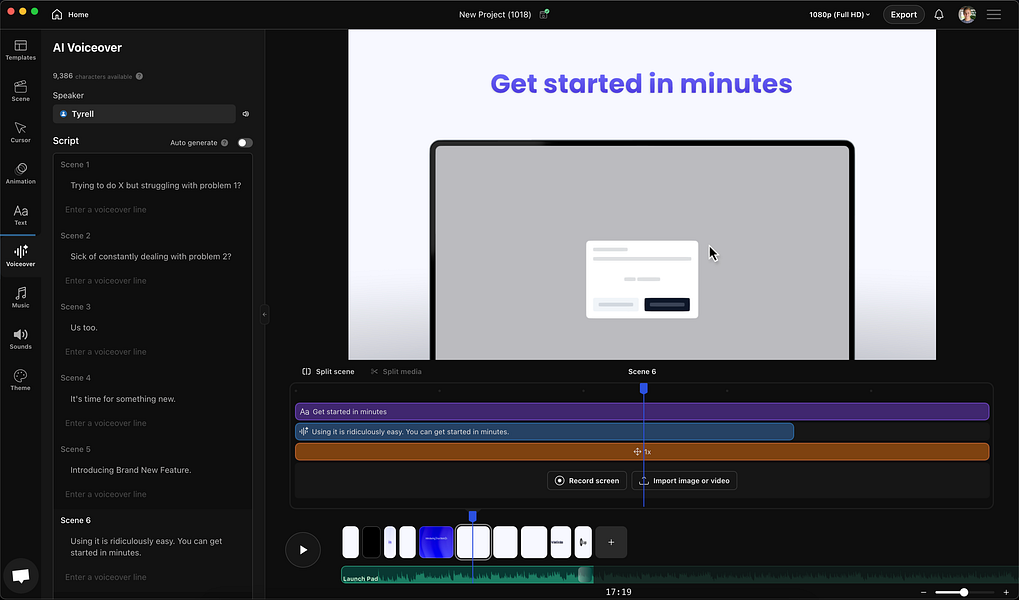Viewport: 1019px width, 600px height.
Task: Select the blue voiceover clip track
Action: pyautogui.click(x=545, y=432)
